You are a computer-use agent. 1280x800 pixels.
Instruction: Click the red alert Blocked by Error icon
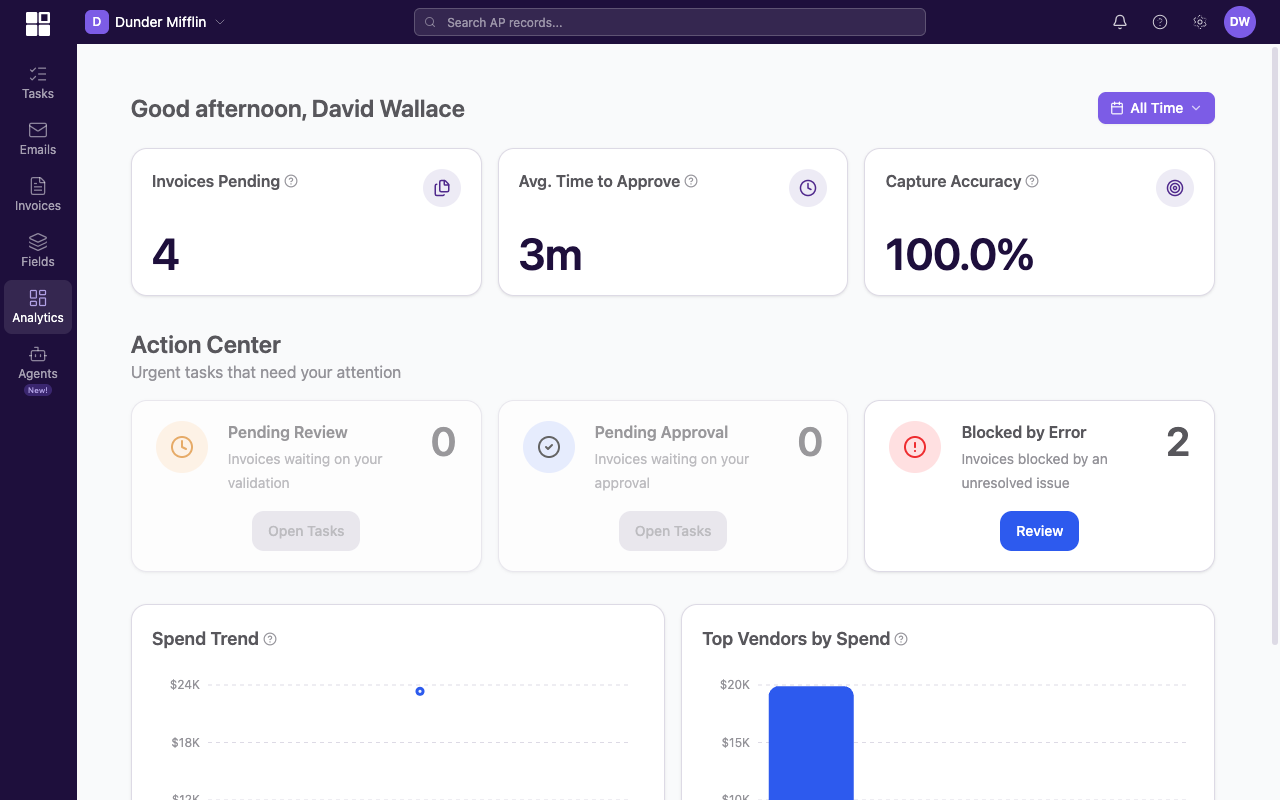click(915, 447)
